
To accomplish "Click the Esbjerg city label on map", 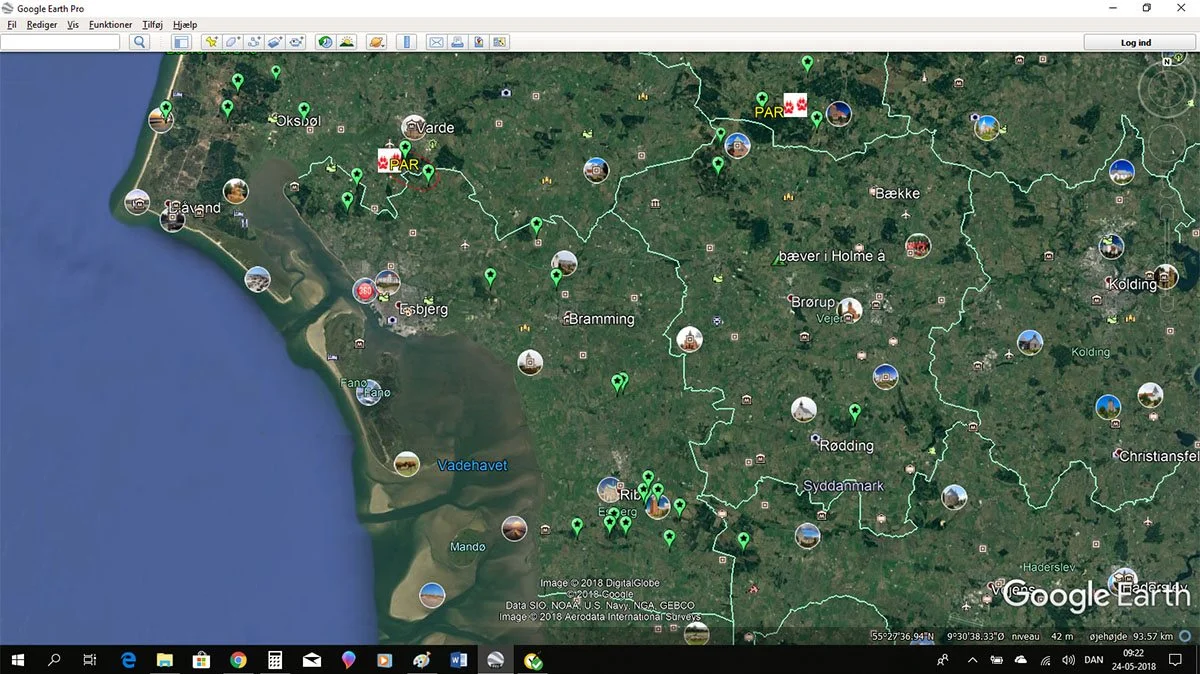I will (x=424, y=309).
